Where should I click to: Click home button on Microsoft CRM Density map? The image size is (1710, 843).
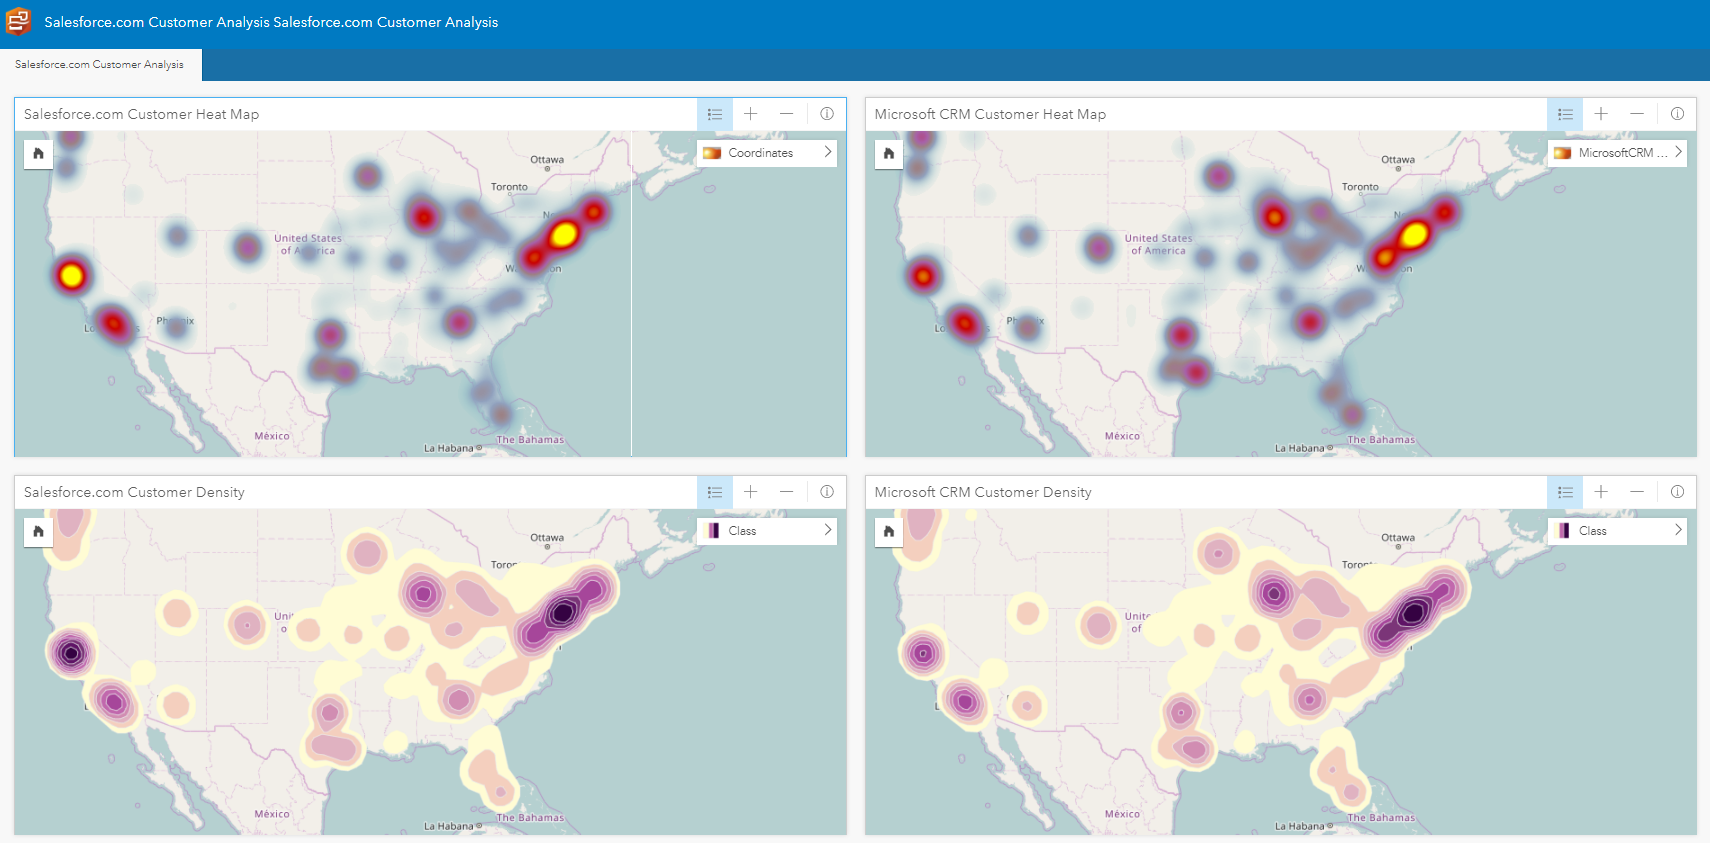(889, 531)
